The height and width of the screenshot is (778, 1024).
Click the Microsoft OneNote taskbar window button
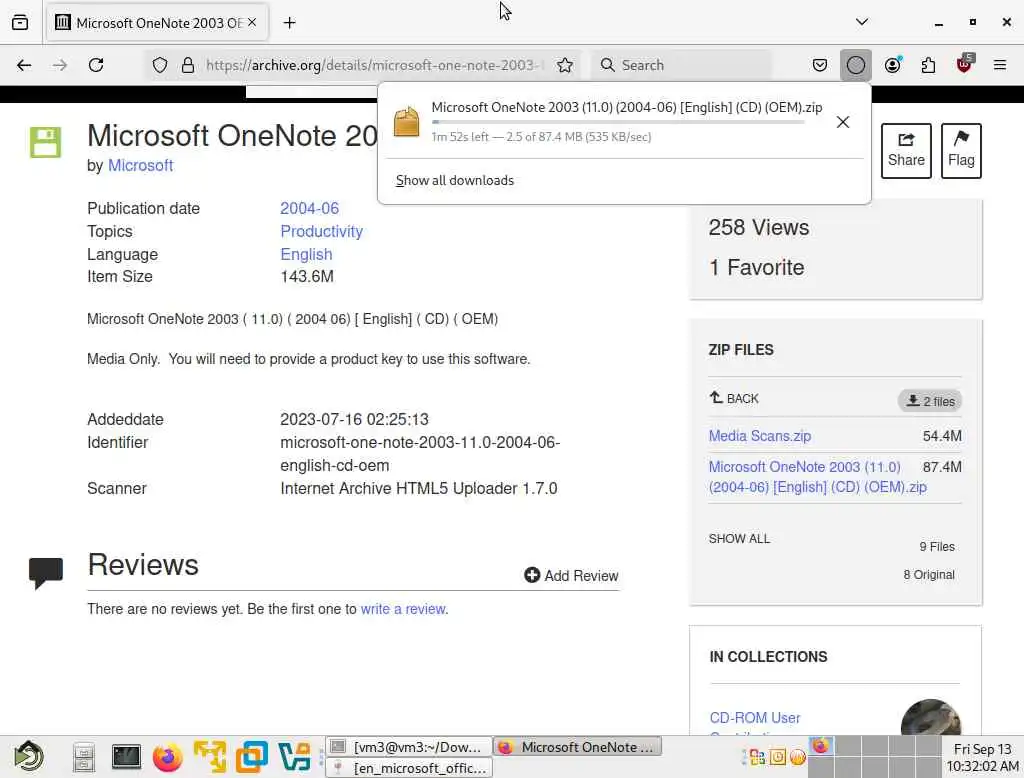578,747
